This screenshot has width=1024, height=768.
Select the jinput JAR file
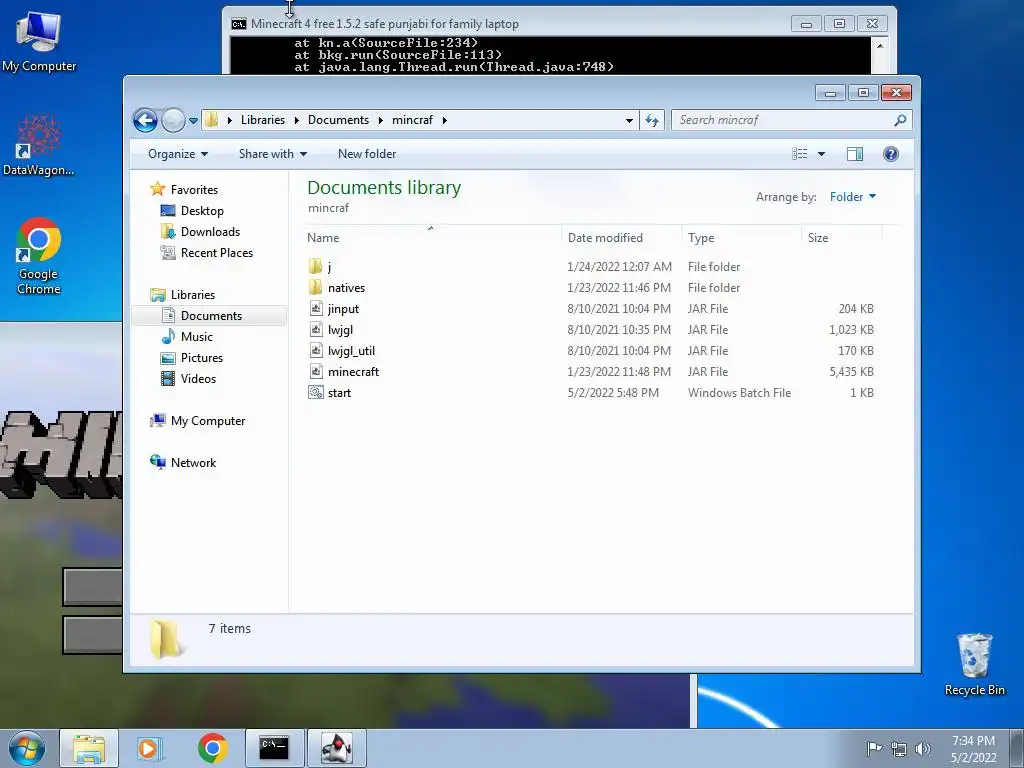(591, 309)
